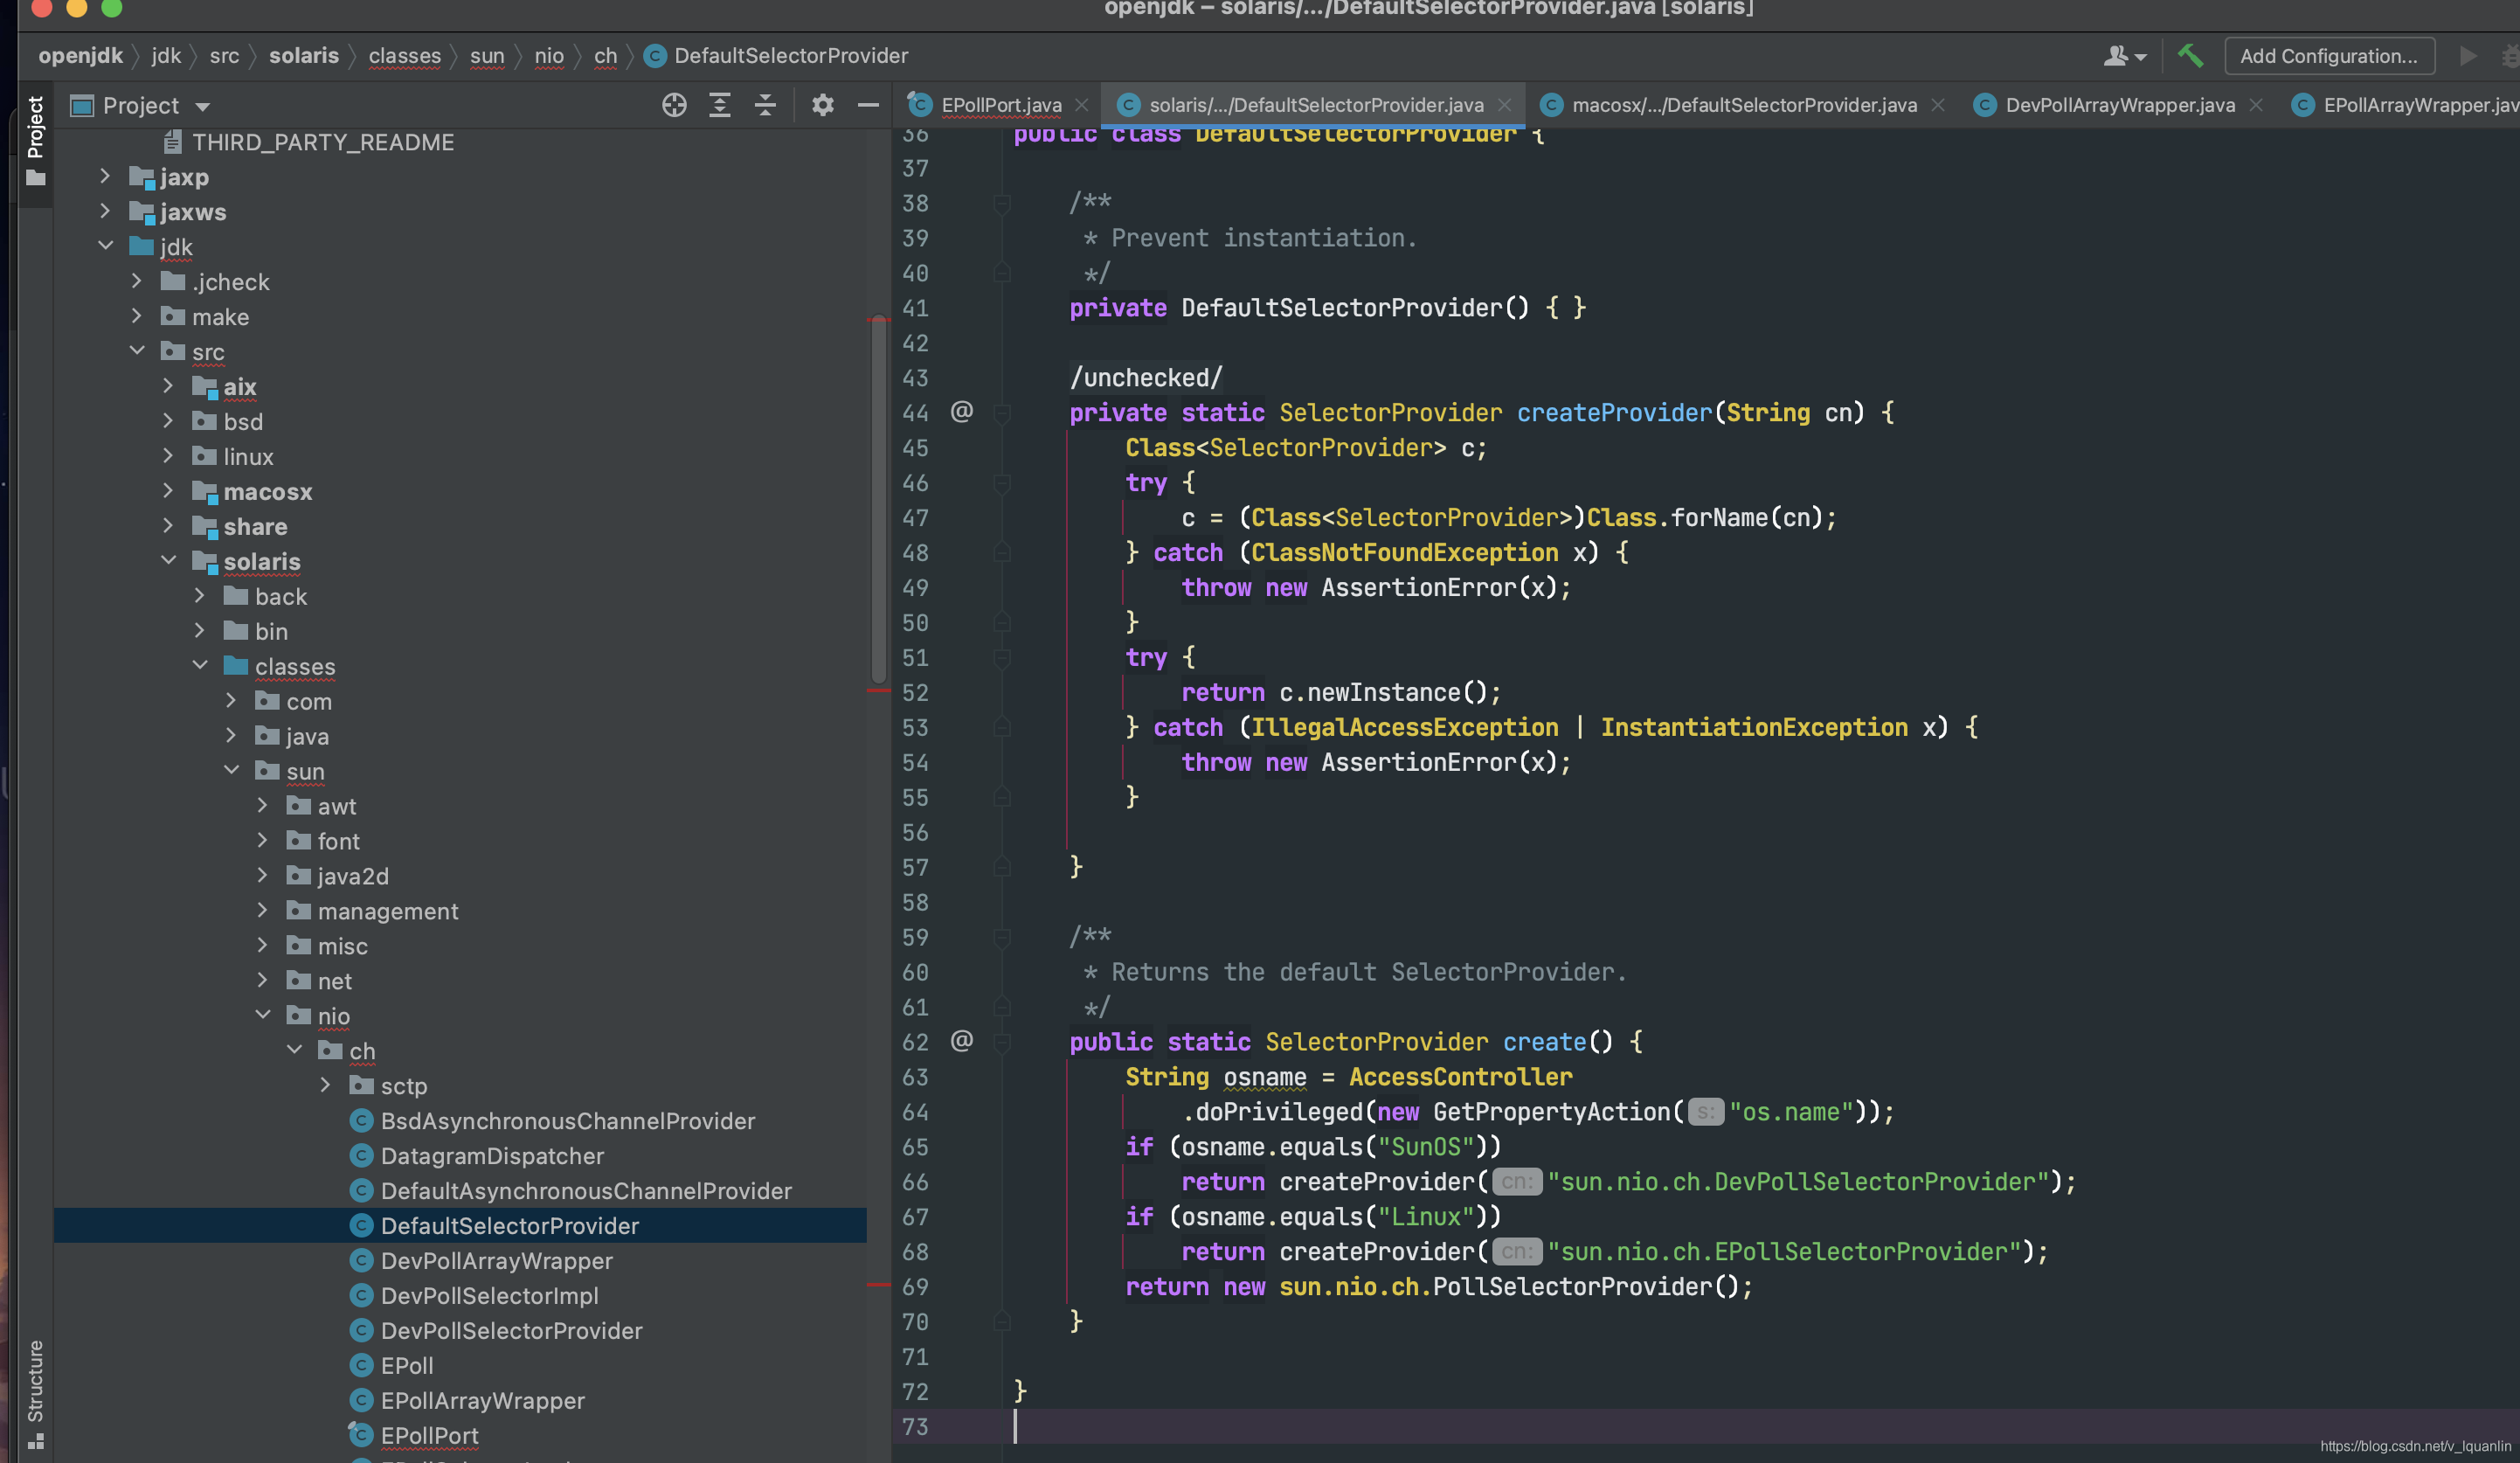The height and width of the screenshot is (1463, 2520).
Task: Collapse the classes folder
Action: pyautogui.click(x=200, y=666)
